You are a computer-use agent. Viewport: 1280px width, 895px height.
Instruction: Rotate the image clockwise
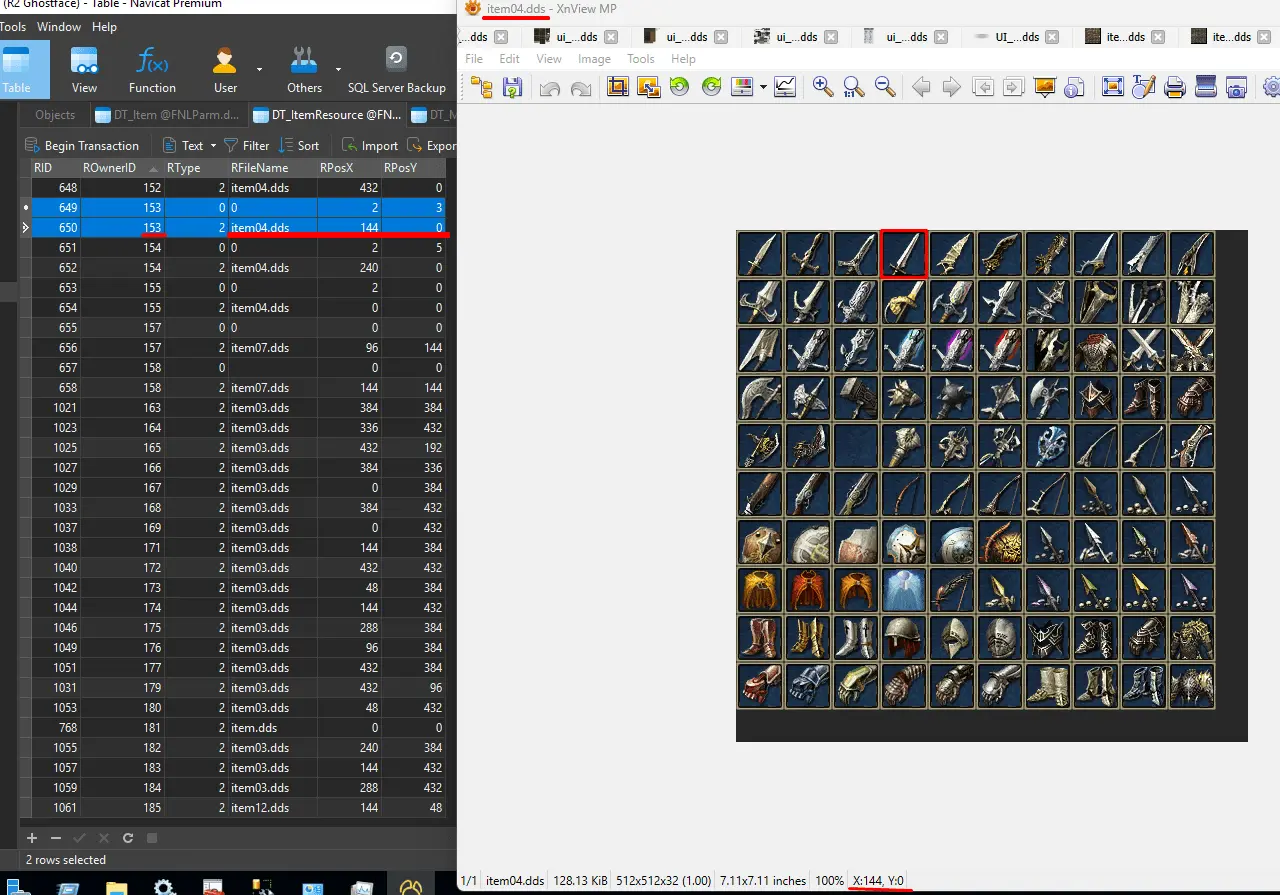(712, 87)
